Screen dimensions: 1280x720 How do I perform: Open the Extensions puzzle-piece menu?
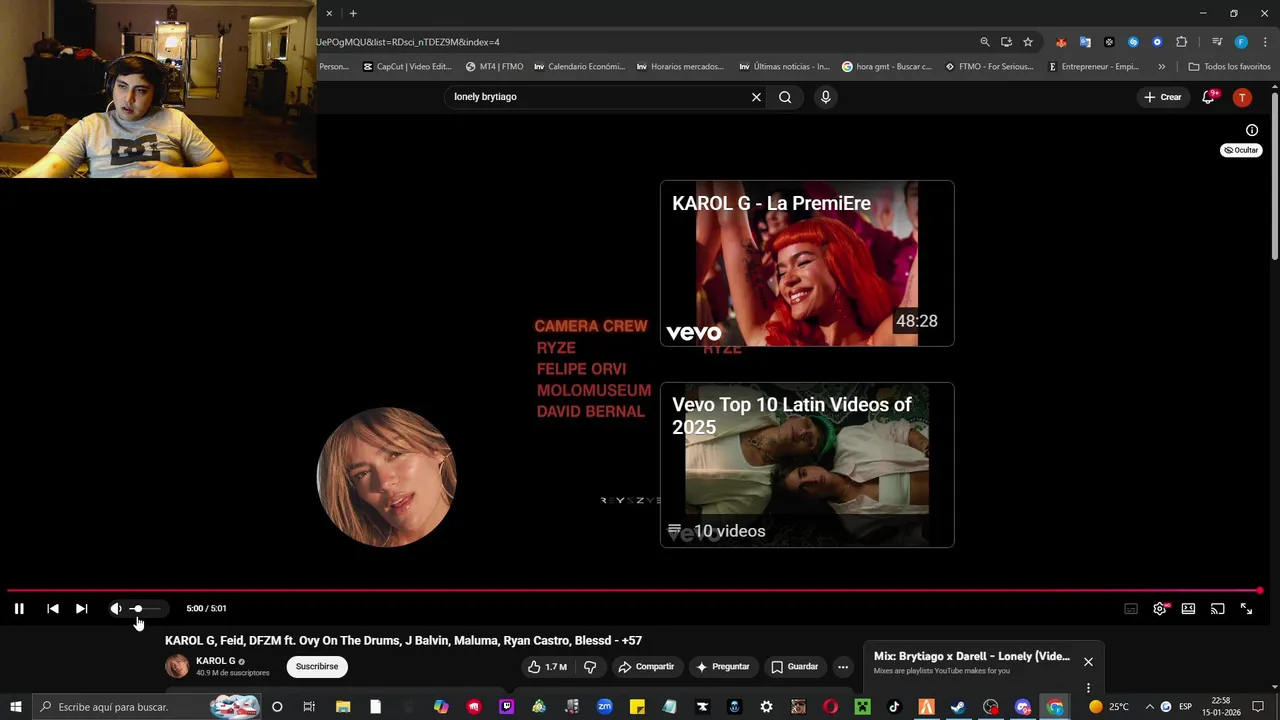[x=1181, y=42]
